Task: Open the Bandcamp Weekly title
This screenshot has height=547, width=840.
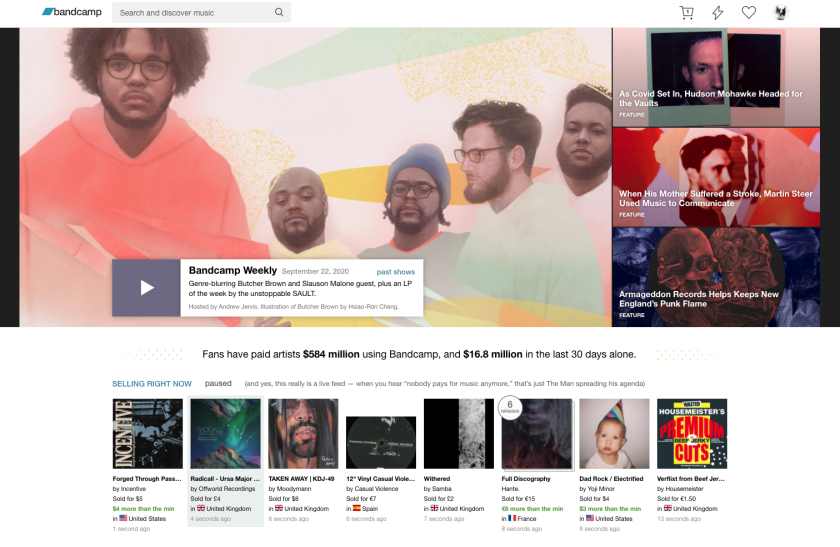Action: point(232,271)
